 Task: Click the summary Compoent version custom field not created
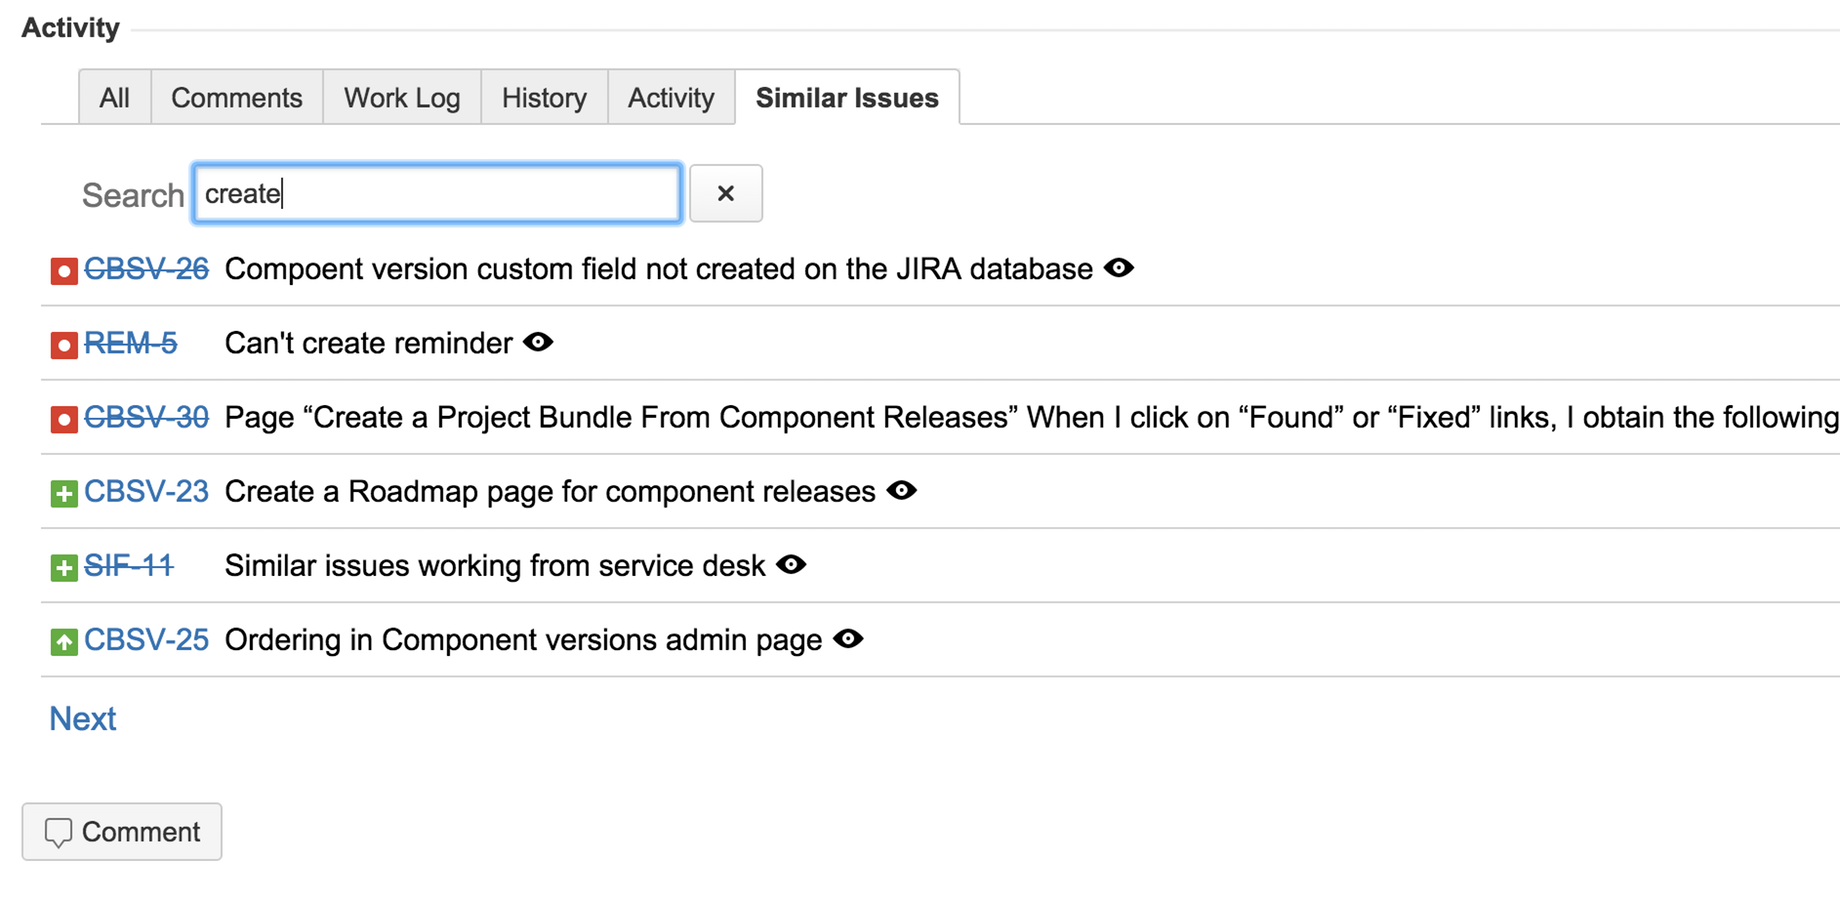(x=659, y=269)
